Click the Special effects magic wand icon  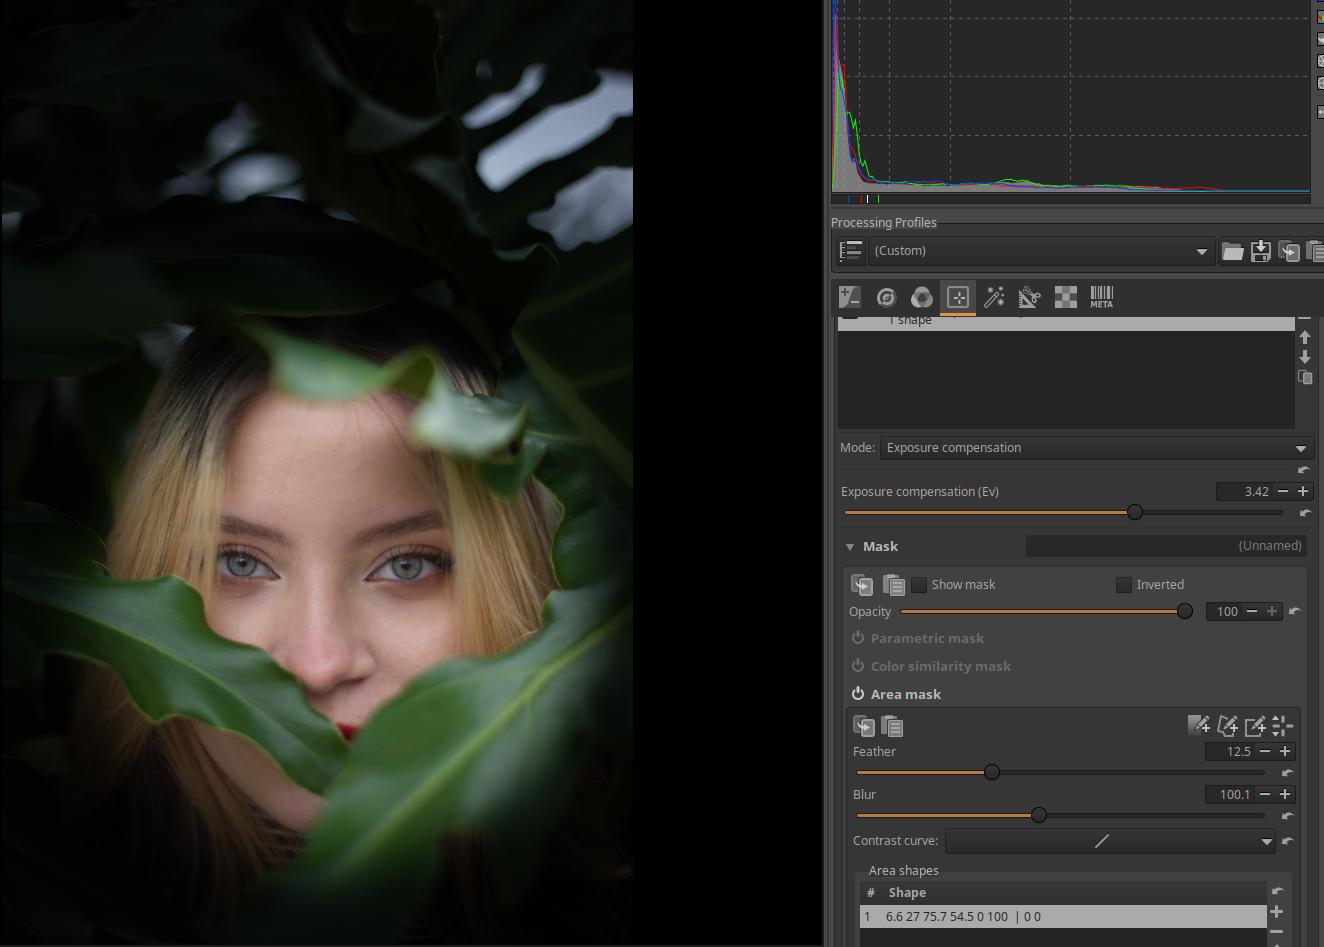tap(994, 297)
